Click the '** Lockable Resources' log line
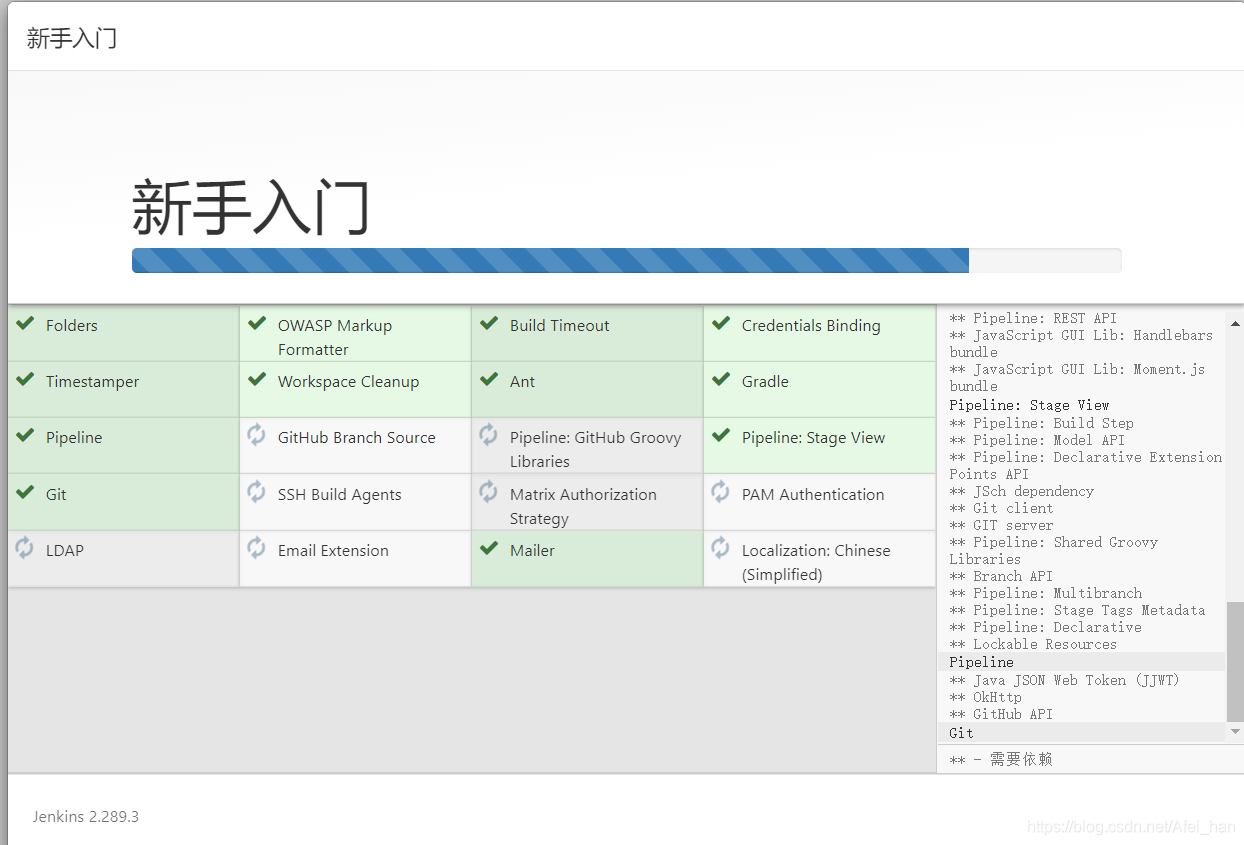 point(1033,644)
